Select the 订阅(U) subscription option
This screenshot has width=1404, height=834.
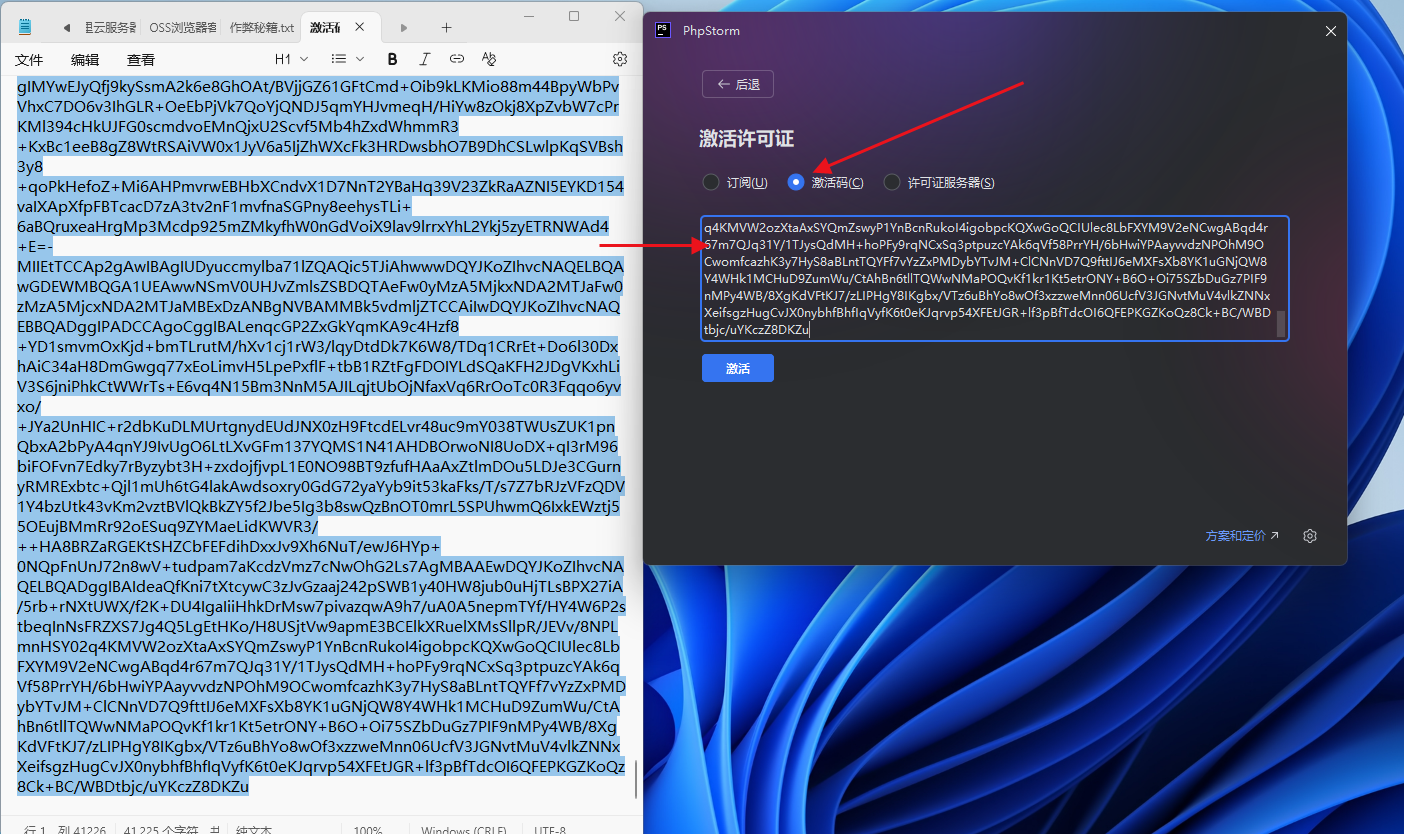click(x=735, y=182)
